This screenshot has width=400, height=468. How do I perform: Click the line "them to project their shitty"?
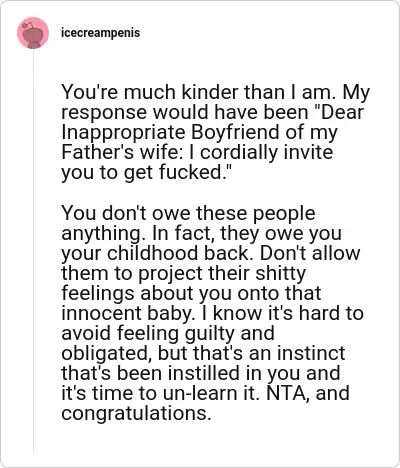[183, 273]
